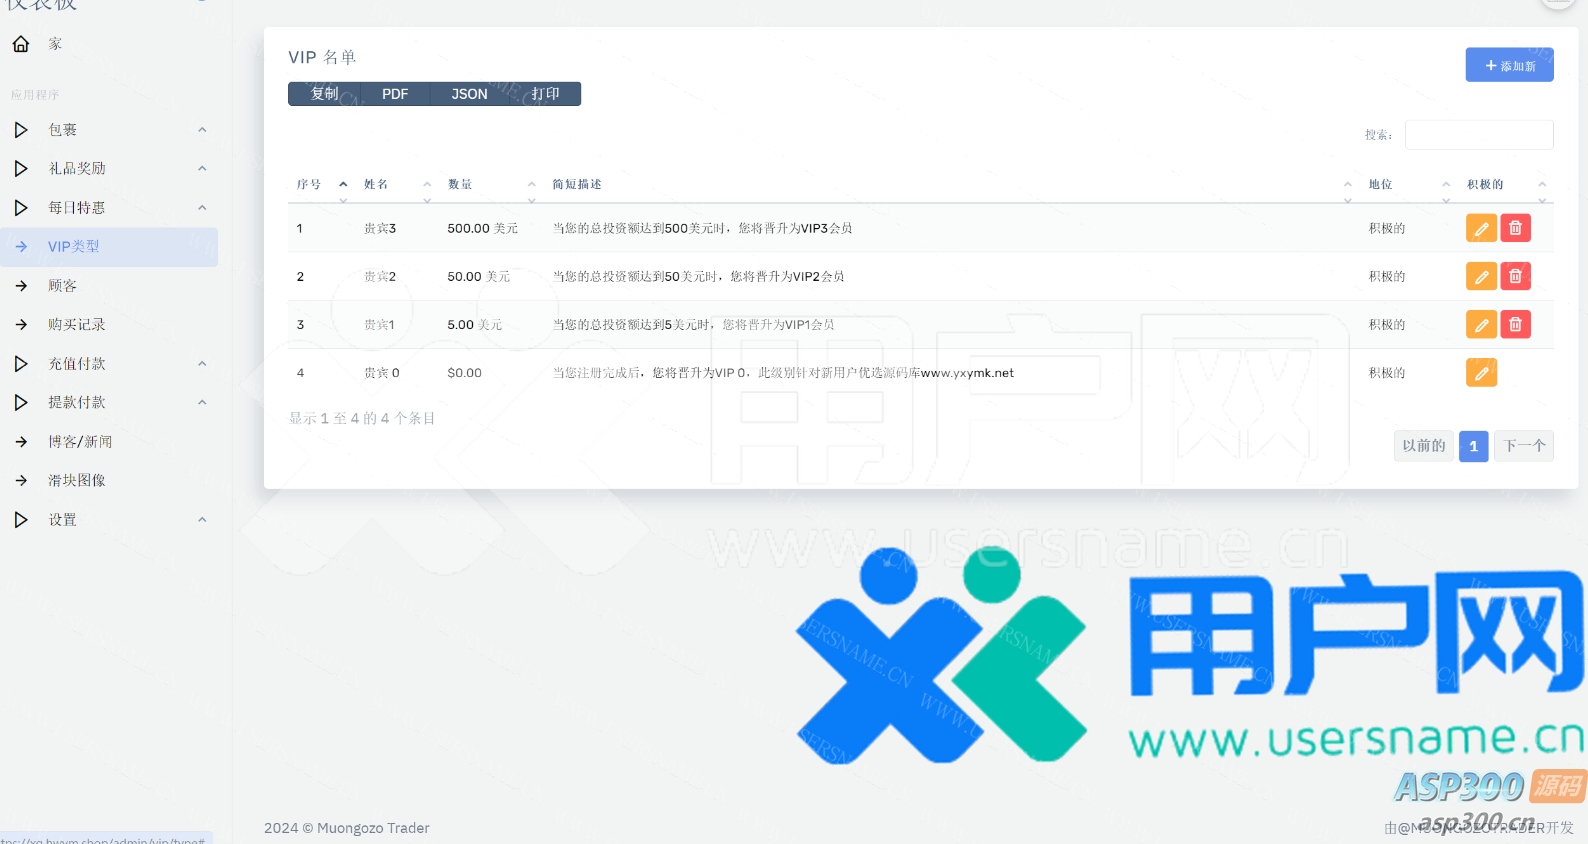Screen dimensions: 1588x844
Task: Sort table by 积极的 column
Action: (x=1506, y=185)
